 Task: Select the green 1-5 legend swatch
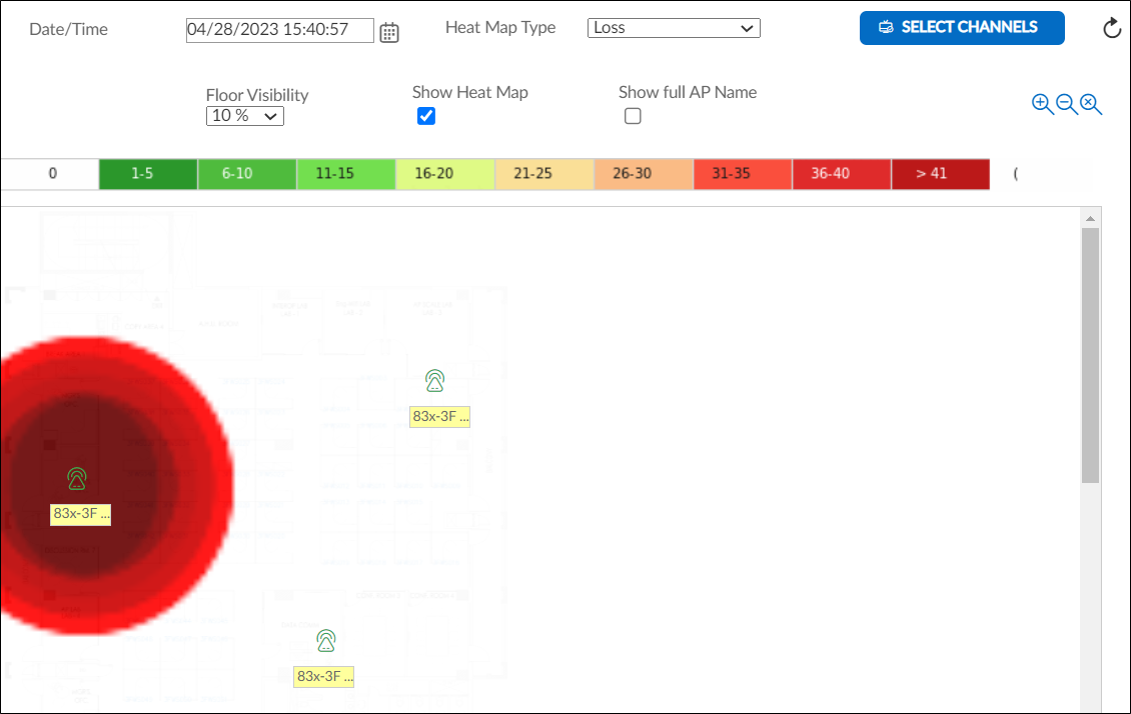coord(147,173)
